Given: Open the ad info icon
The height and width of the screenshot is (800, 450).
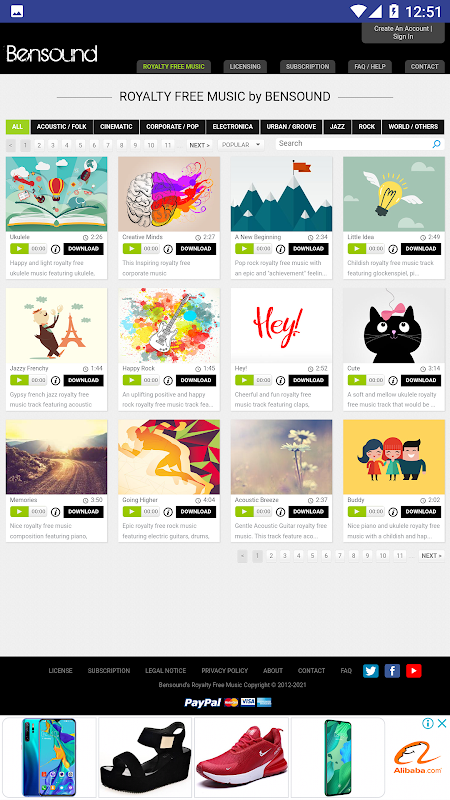Looking at the screenshot, I should [428, 723].
